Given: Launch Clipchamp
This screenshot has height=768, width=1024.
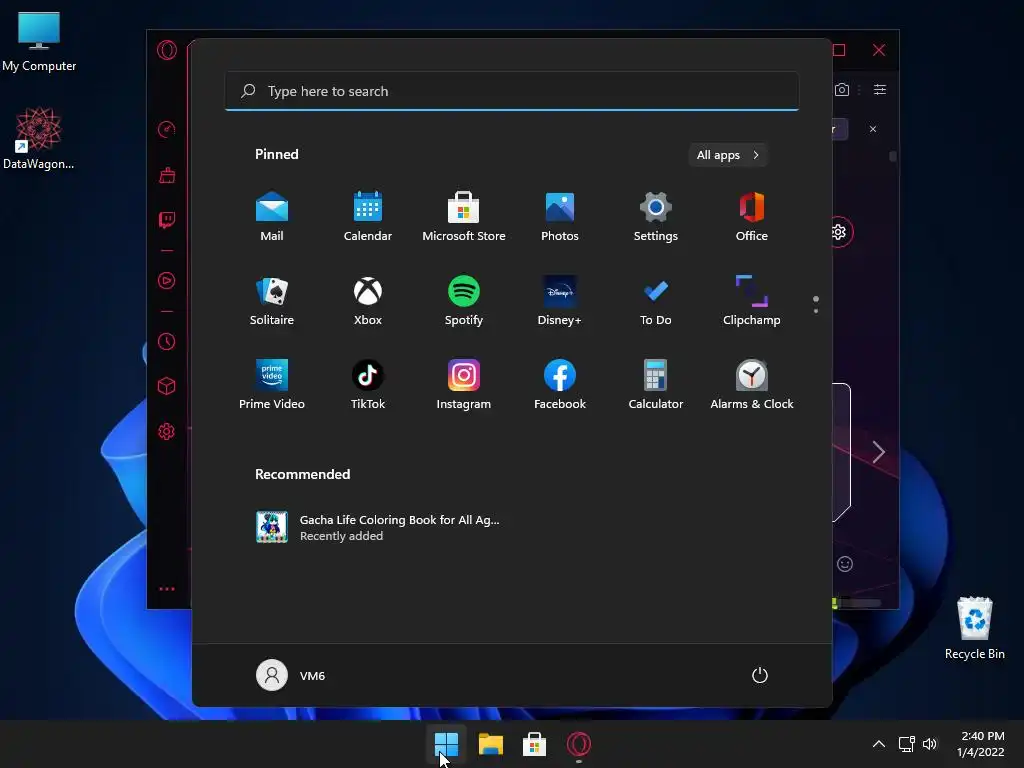Looking at the screenshot, I should pos(752,301).
